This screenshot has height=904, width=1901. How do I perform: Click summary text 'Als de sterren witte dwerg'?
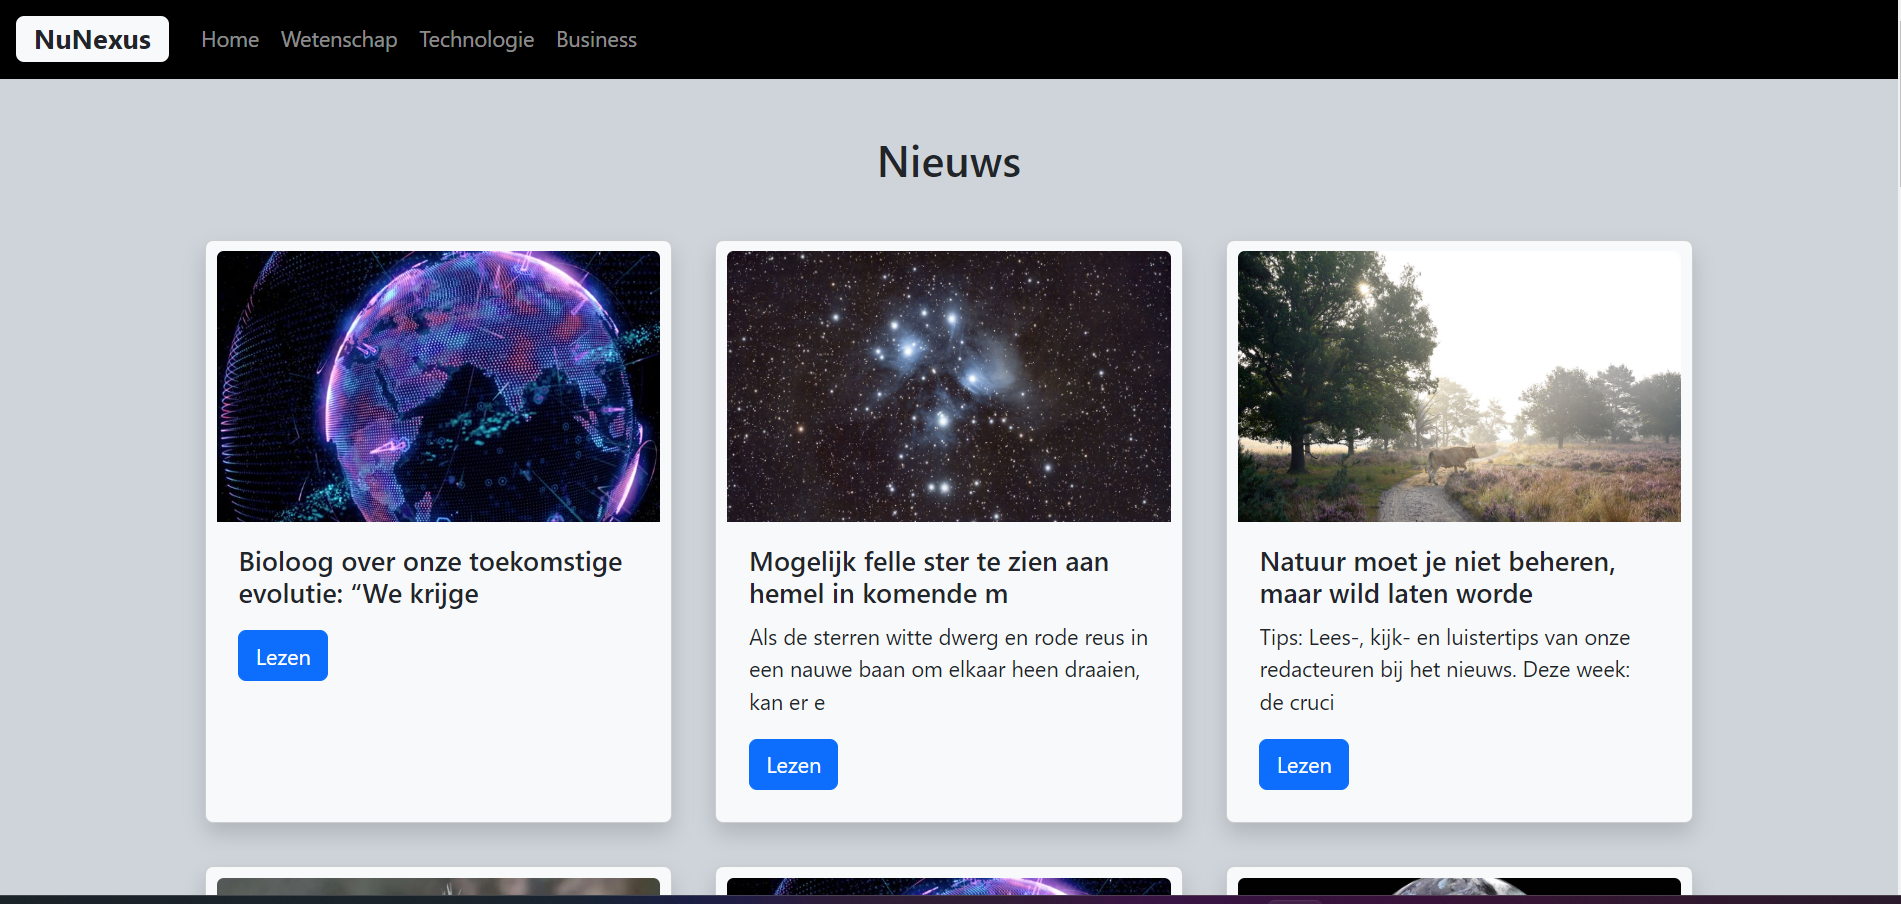pos(948,670)
